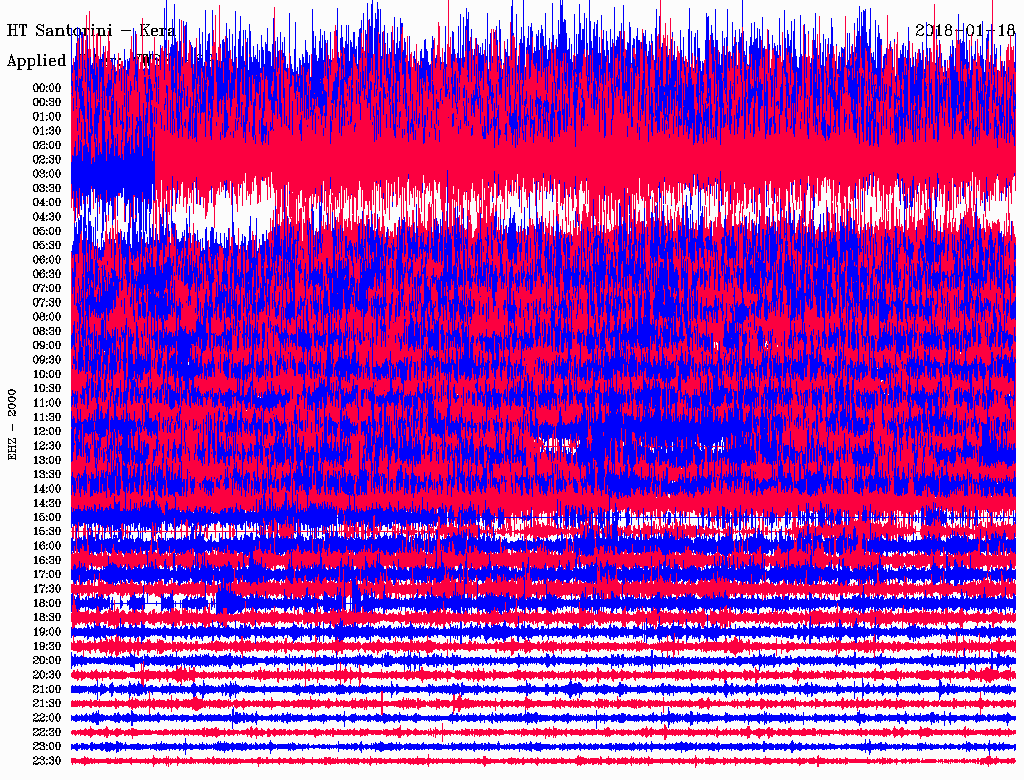Click the '06:00' time label

click(47, 260)
